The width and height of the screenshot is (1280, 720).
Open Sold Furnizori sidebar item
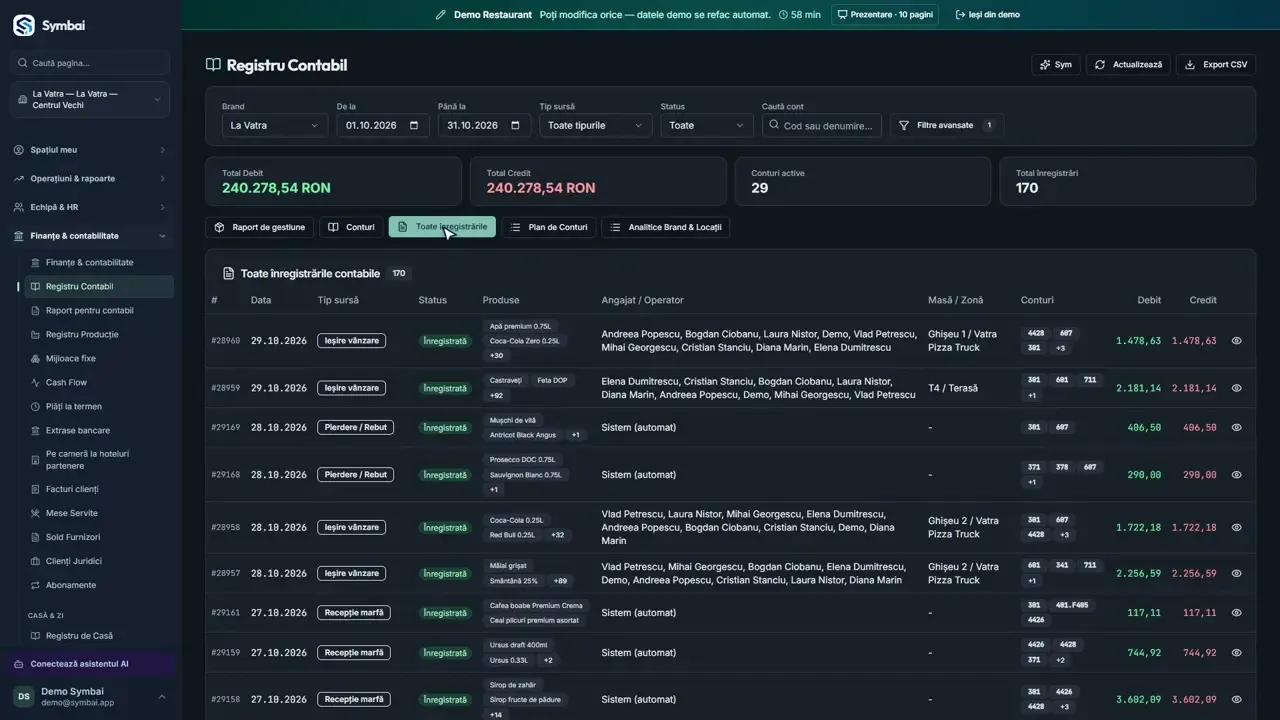99,537
